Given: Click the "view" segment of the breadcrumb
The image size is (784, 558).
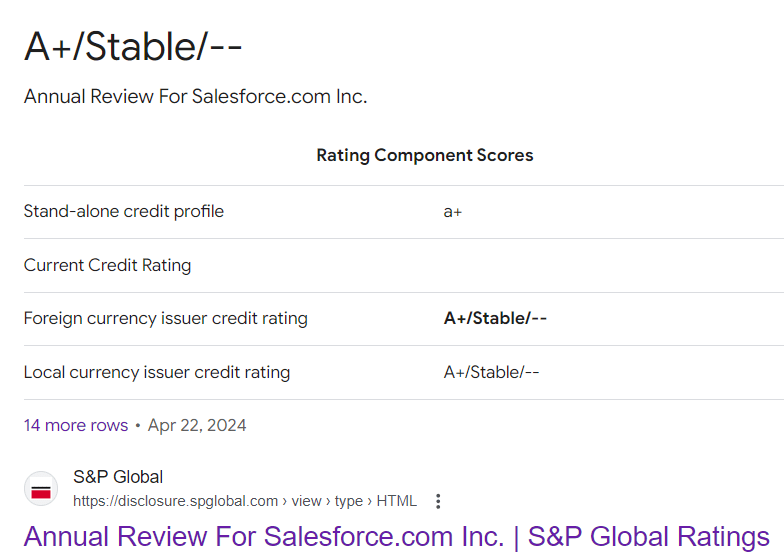Looking at the screenshot, I should tap(306, 500).
